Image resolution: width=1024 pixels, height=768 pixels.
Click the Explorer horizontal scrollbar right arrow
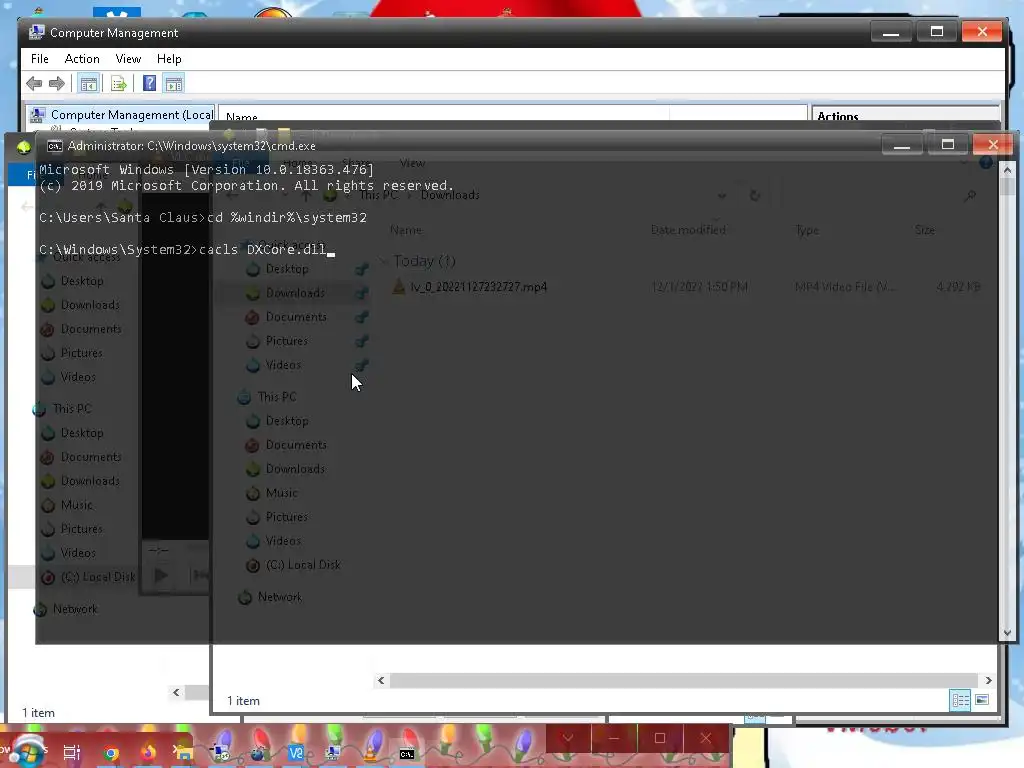988,680
